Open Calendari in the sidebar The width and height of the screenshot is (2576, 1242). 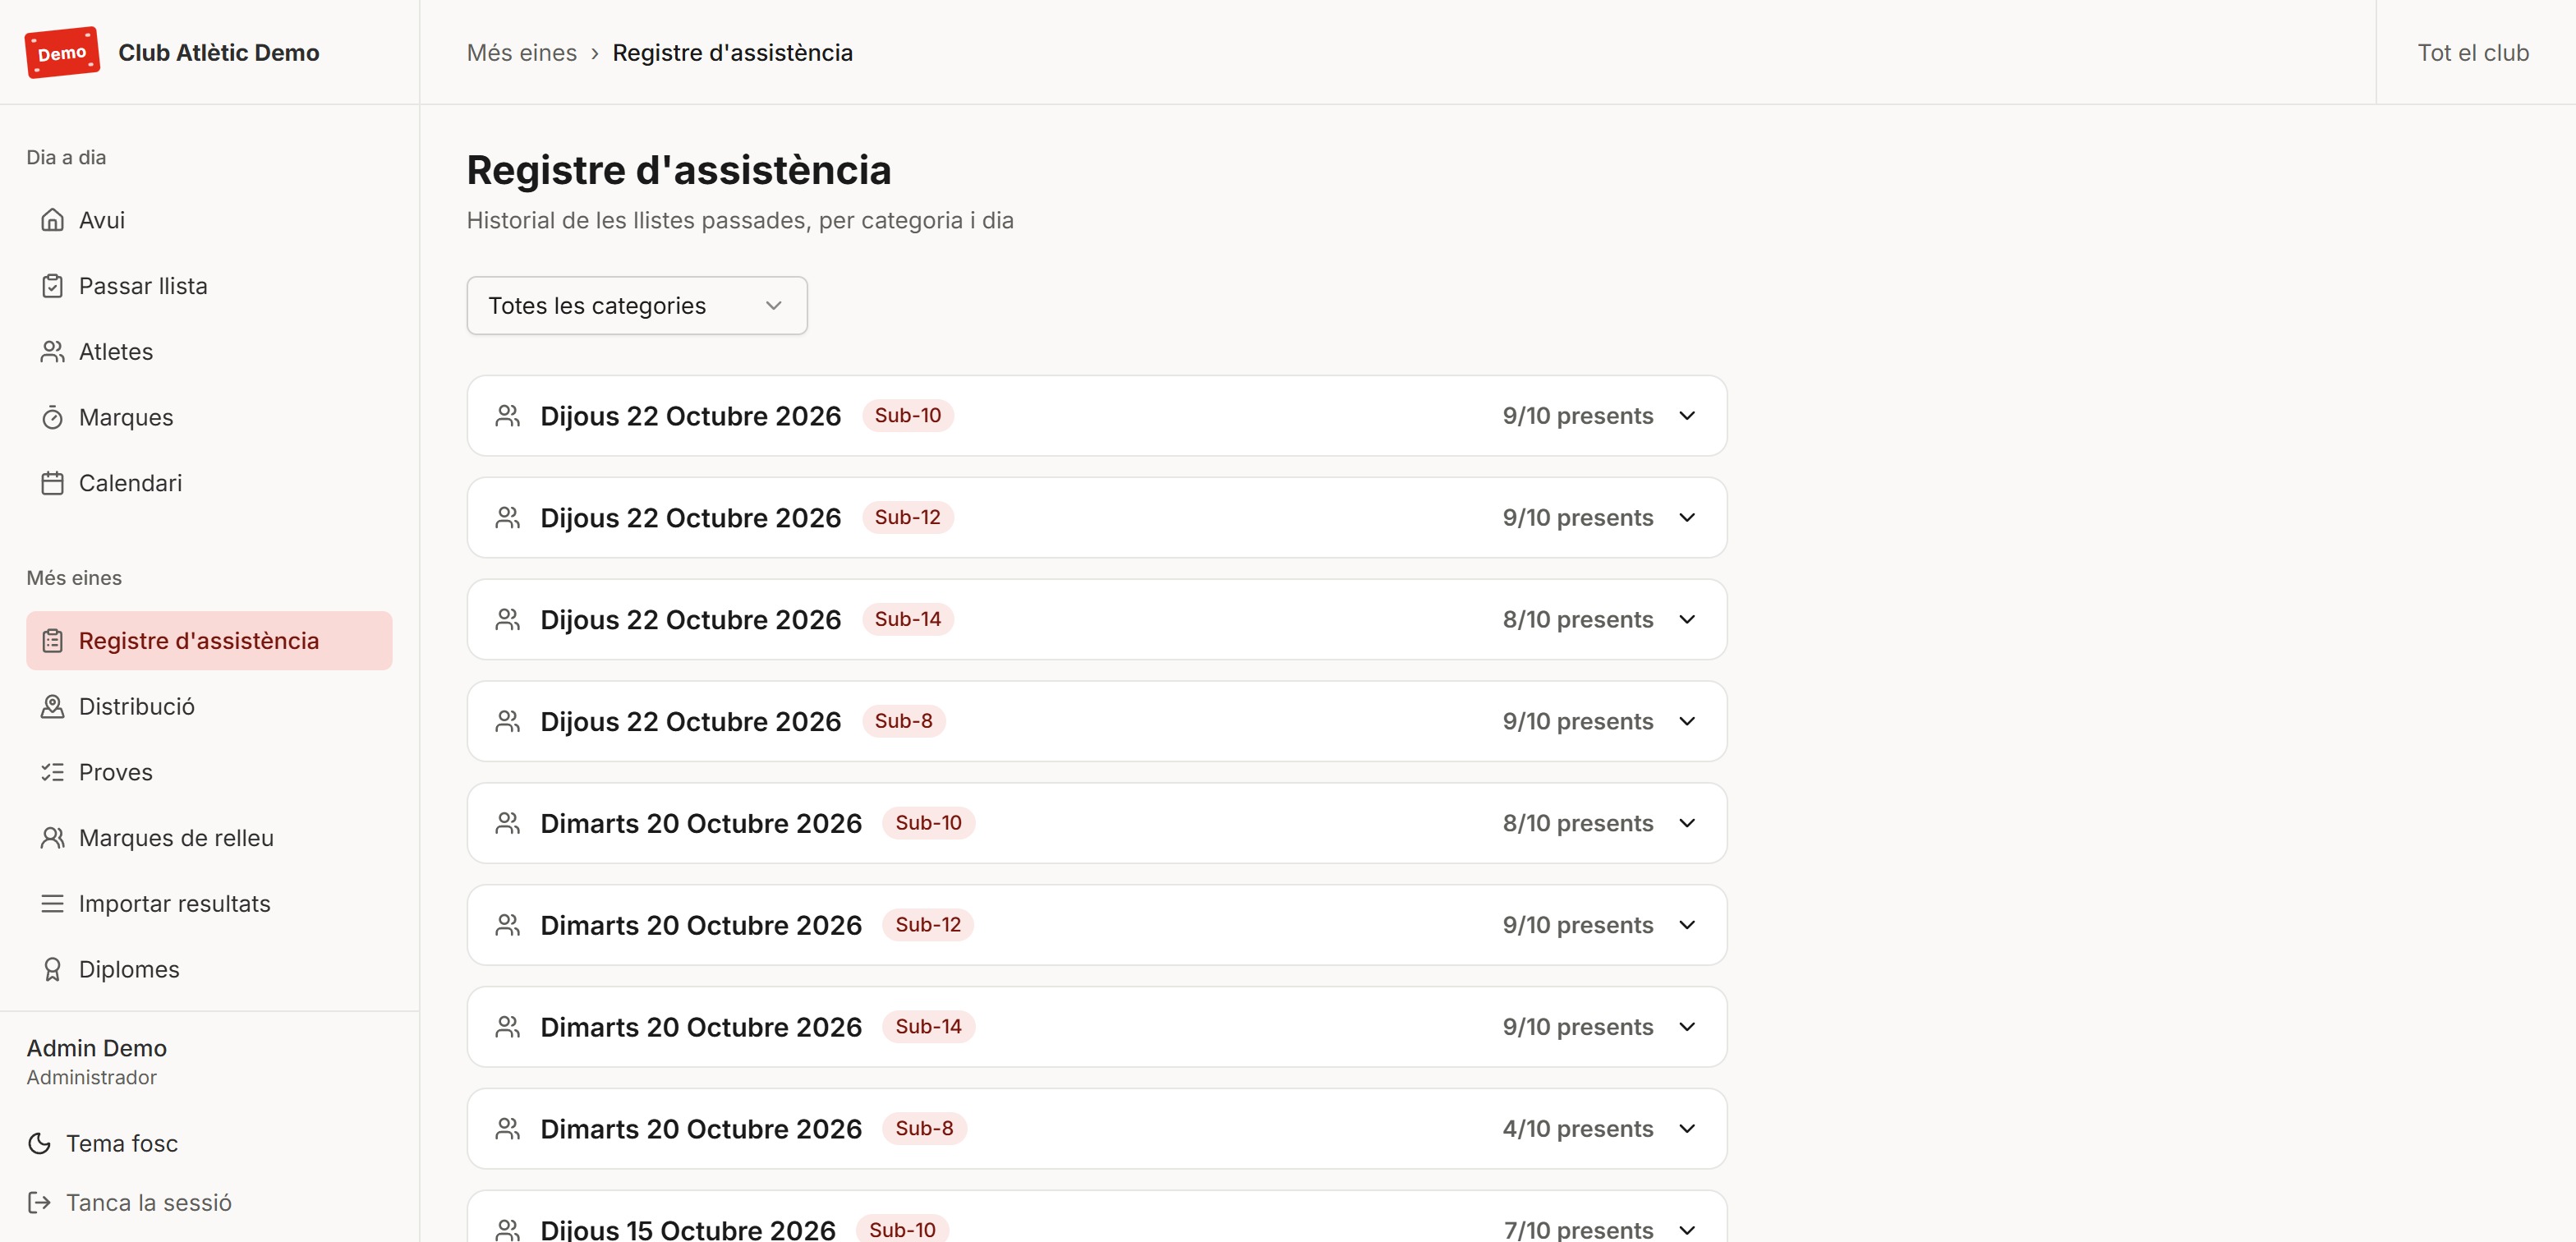click(x=209, y=483)
